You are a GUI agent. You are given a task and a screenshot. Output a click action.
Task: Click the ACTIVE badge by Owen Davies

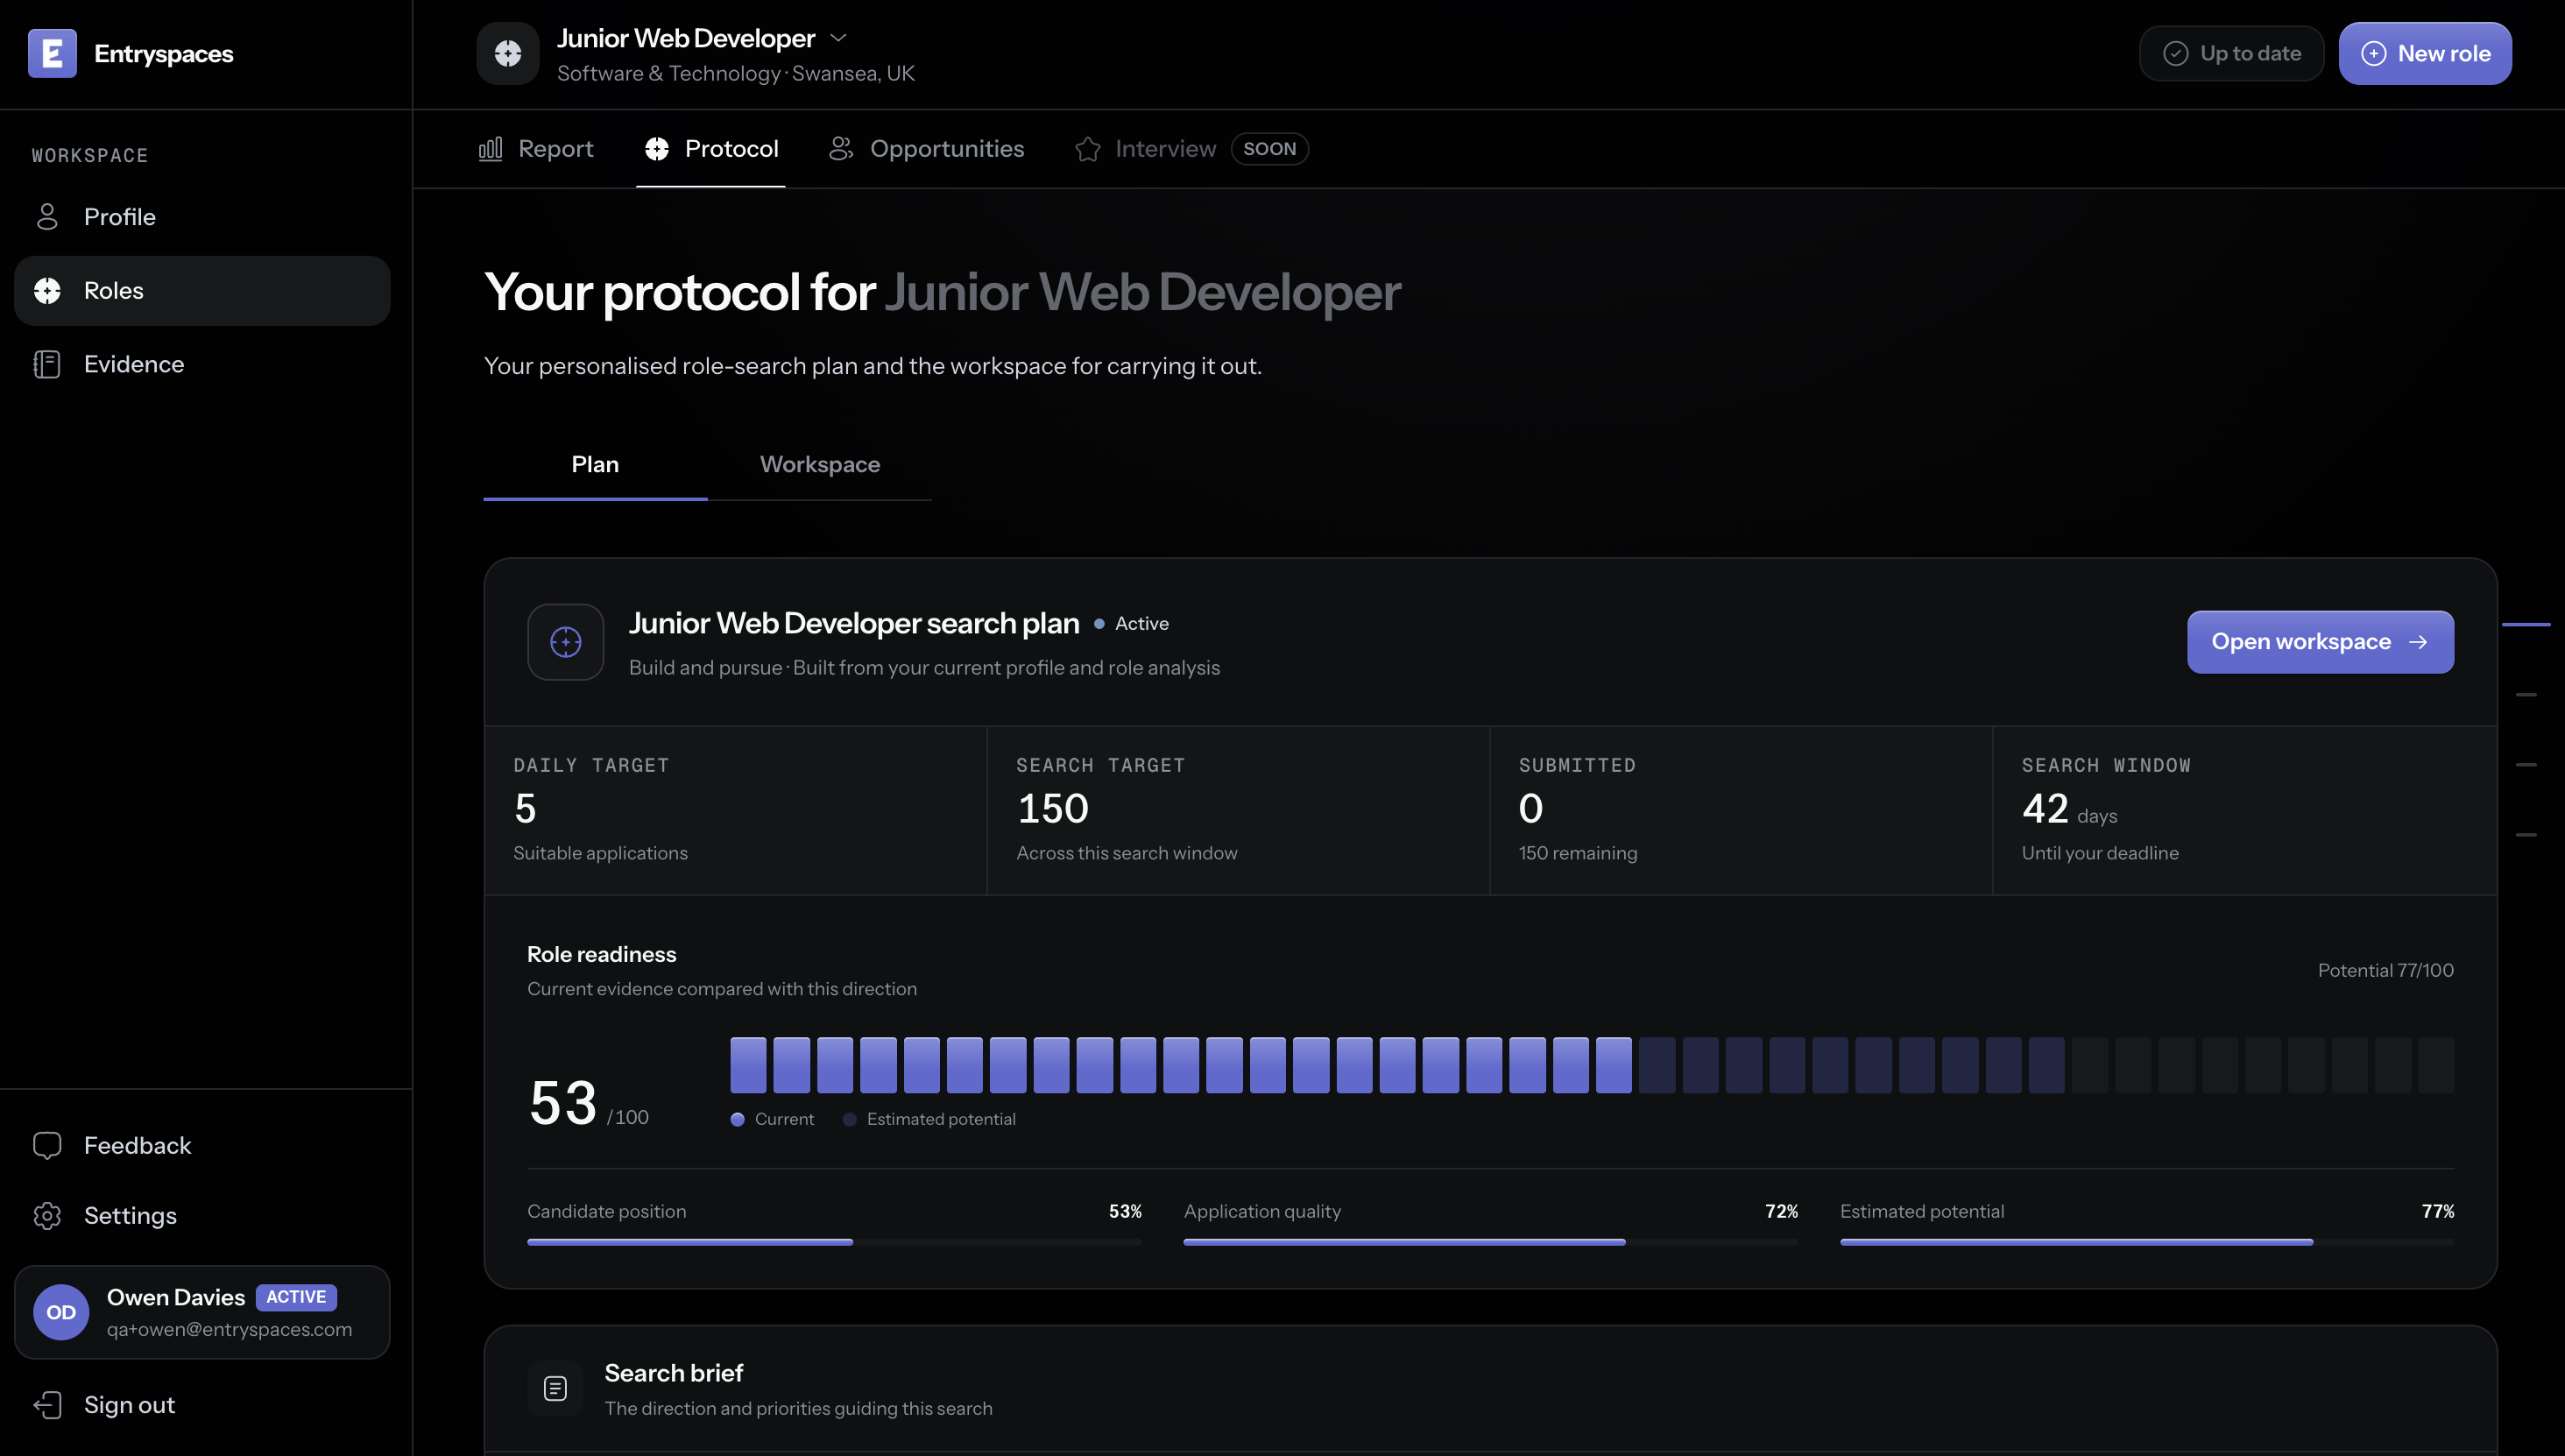(x=296, y=1297)
